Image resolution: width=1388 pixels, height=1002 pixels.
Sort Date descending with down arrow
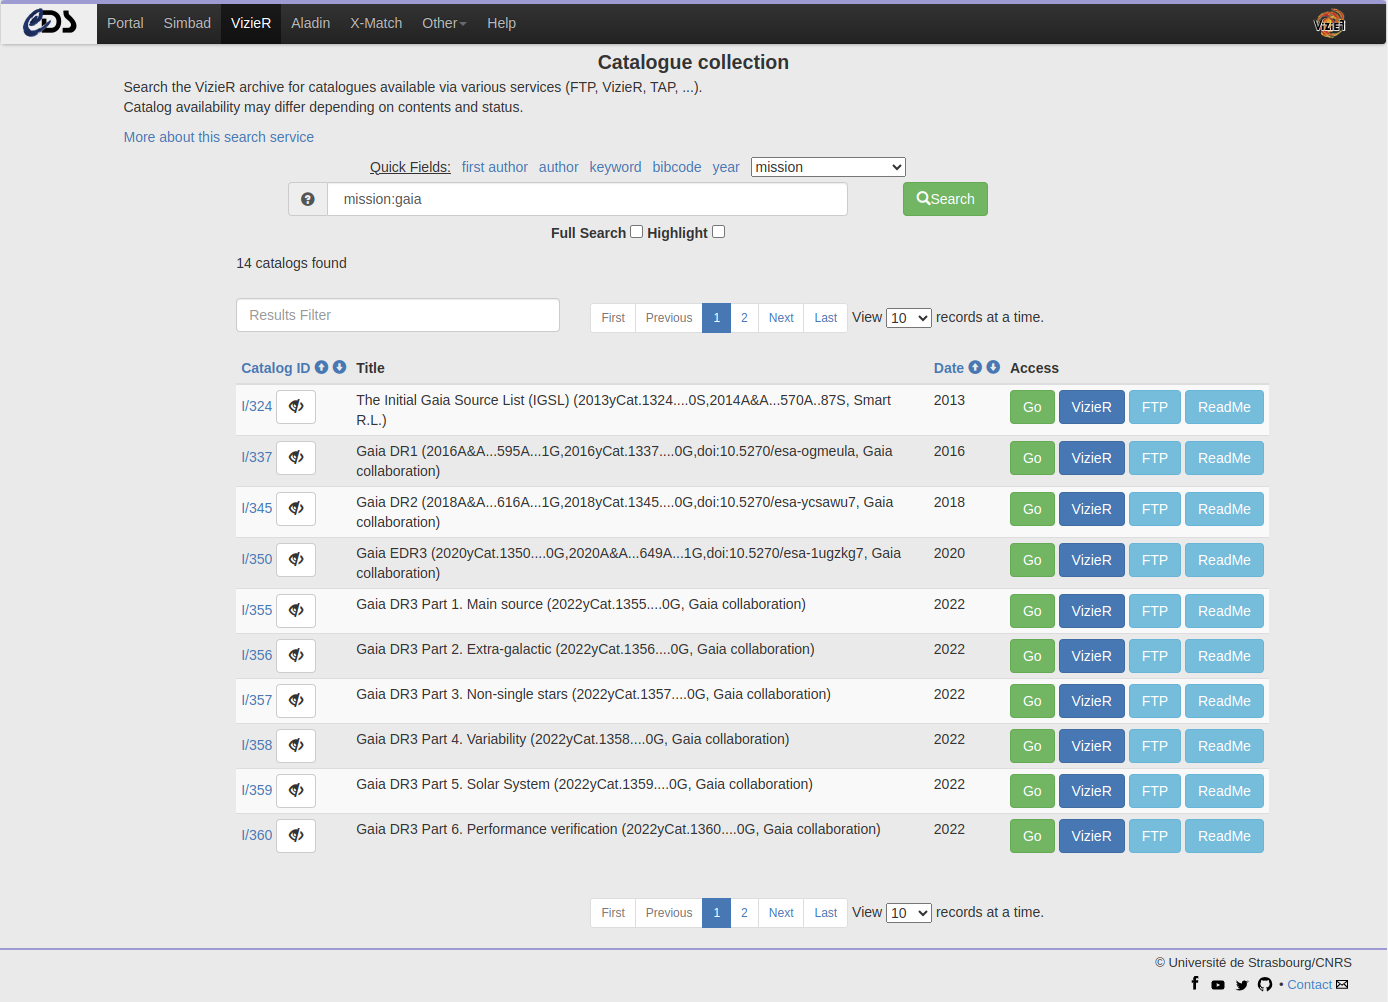[993, 367]
